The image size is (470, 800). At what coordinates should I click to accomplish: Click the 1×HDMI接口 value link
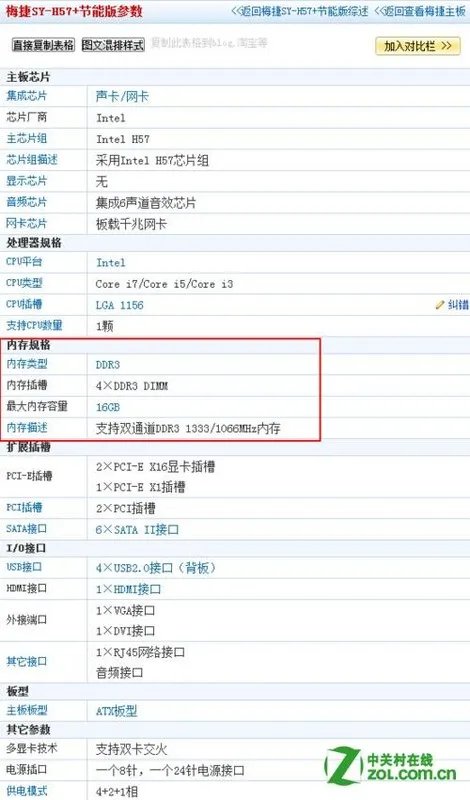[x=128, y=589]
